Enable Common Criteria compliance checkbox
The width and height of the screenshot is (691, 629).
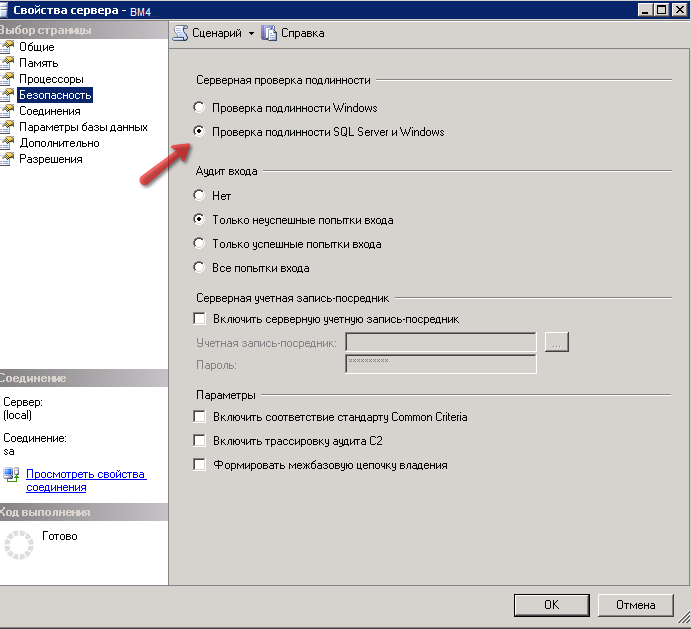point(200,417)
